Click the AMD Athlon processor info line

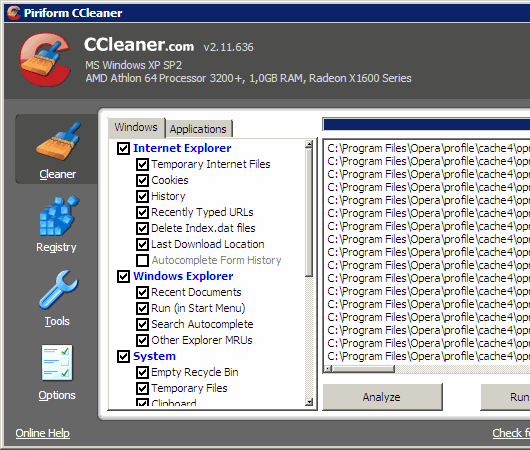coord(248,78)
